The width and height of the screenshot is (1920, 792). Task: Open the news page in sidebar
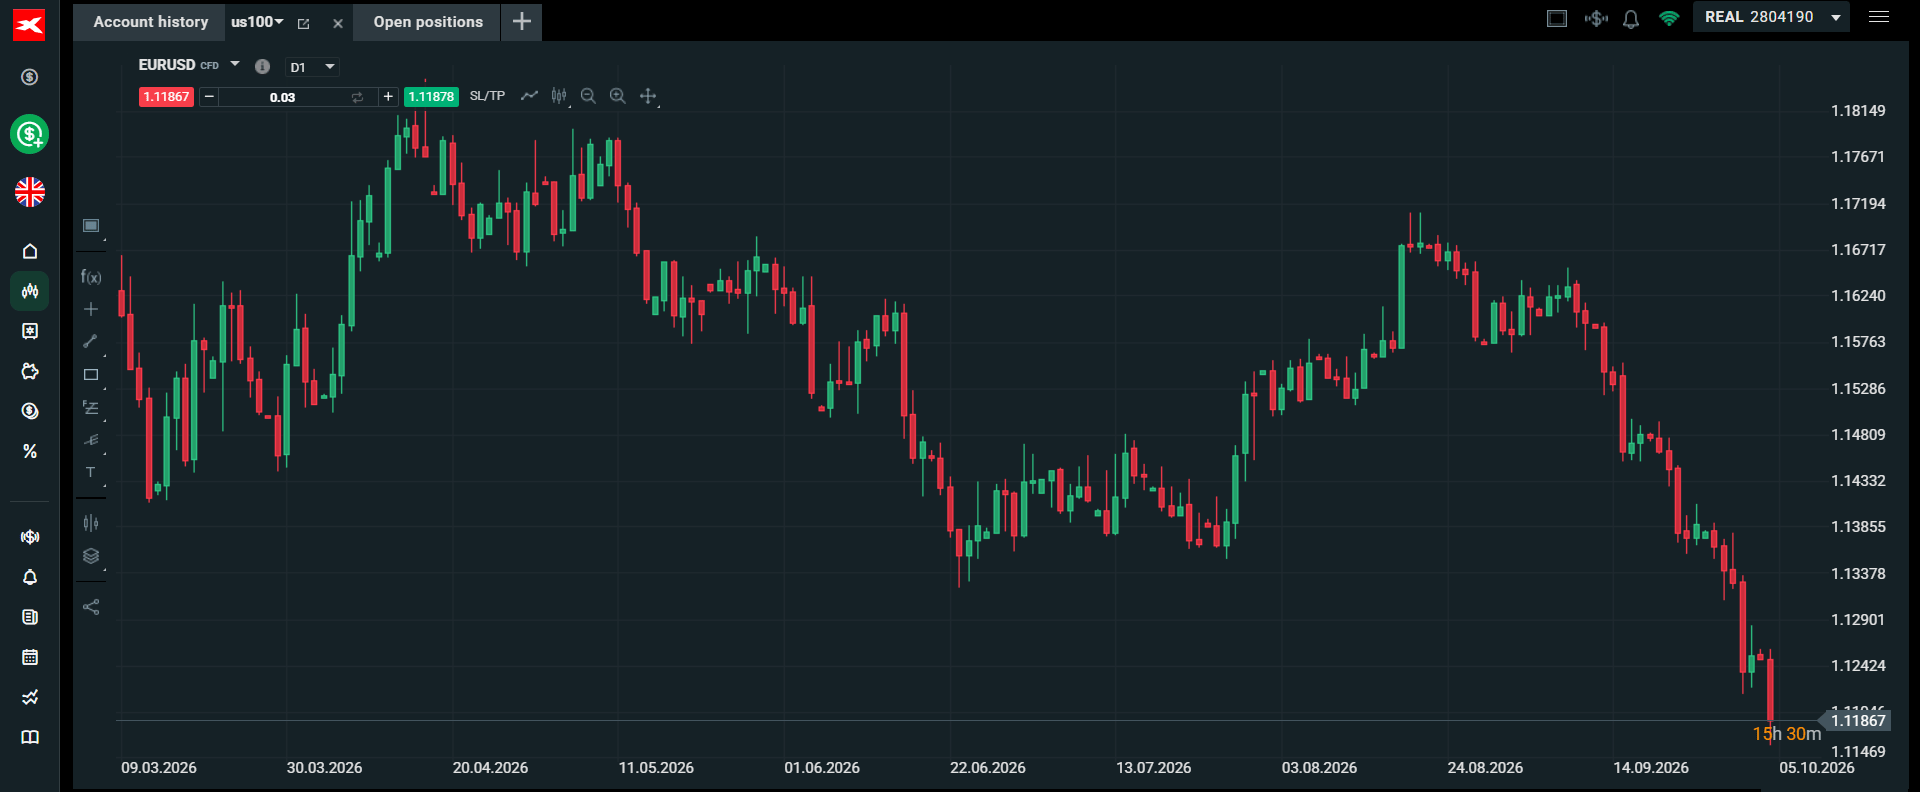tap(30, 617)
